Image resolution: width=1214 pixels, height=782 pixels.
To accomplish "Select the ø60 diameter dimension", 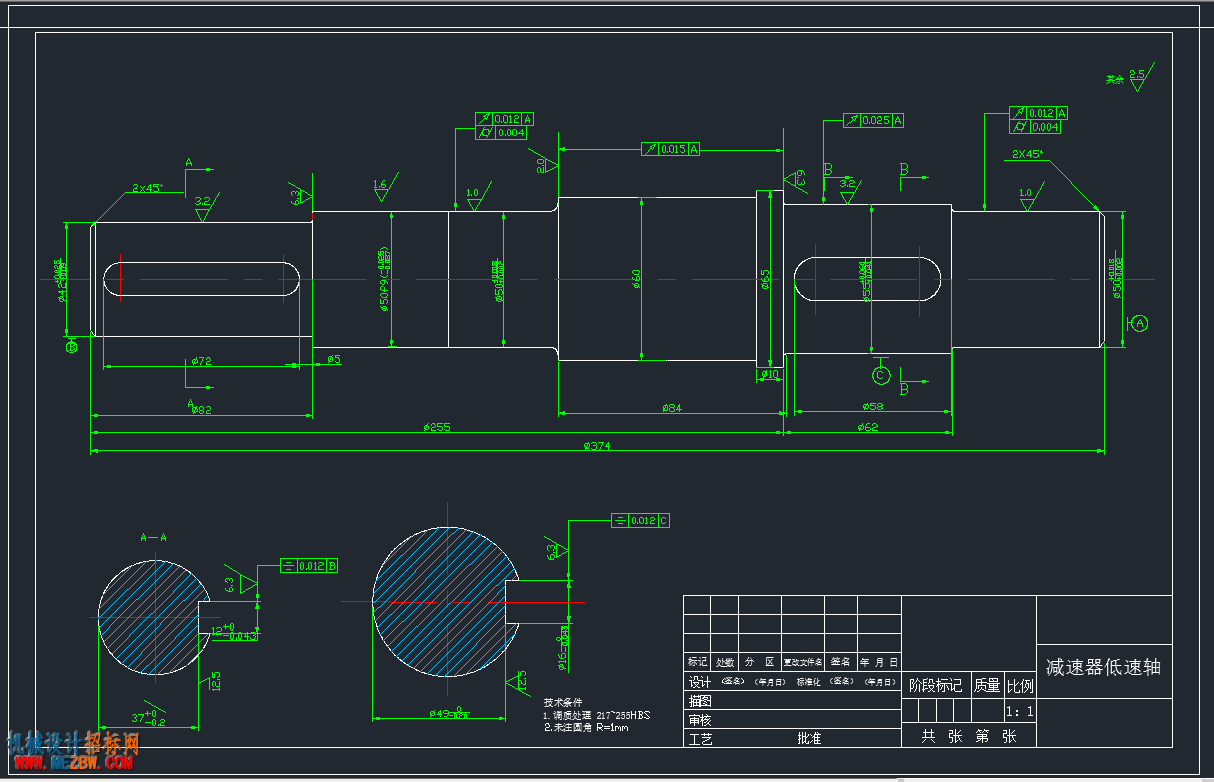I will (636, 279).
